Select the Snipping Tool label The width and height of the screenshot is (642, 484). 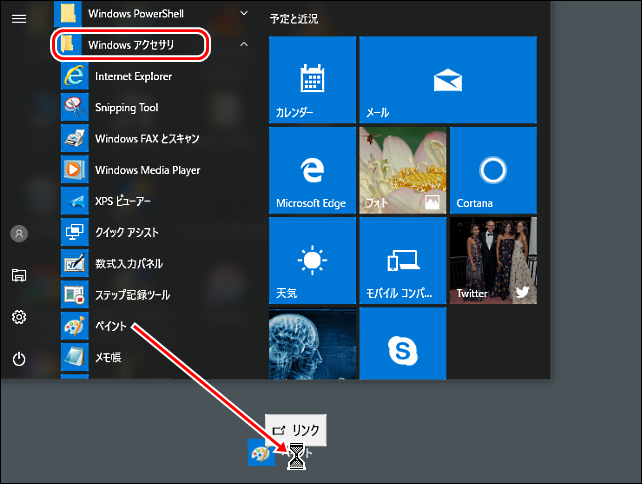(x=127, y=108)
